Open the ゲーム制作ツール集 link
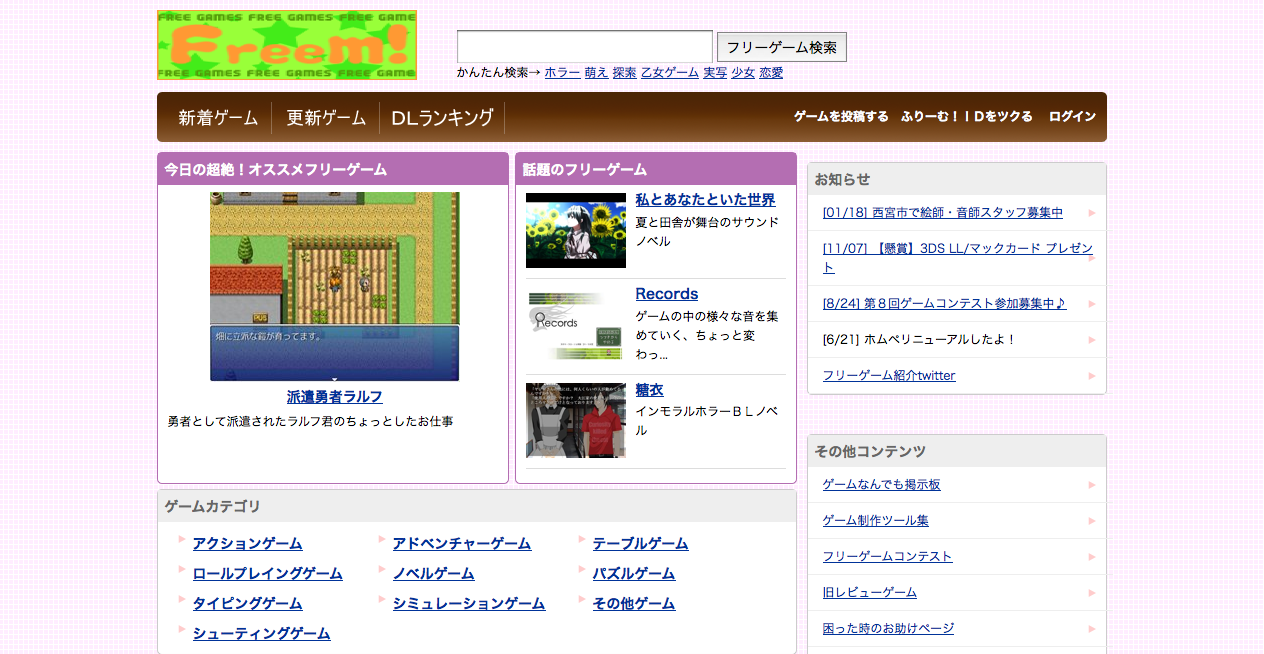 click(876, 521)
